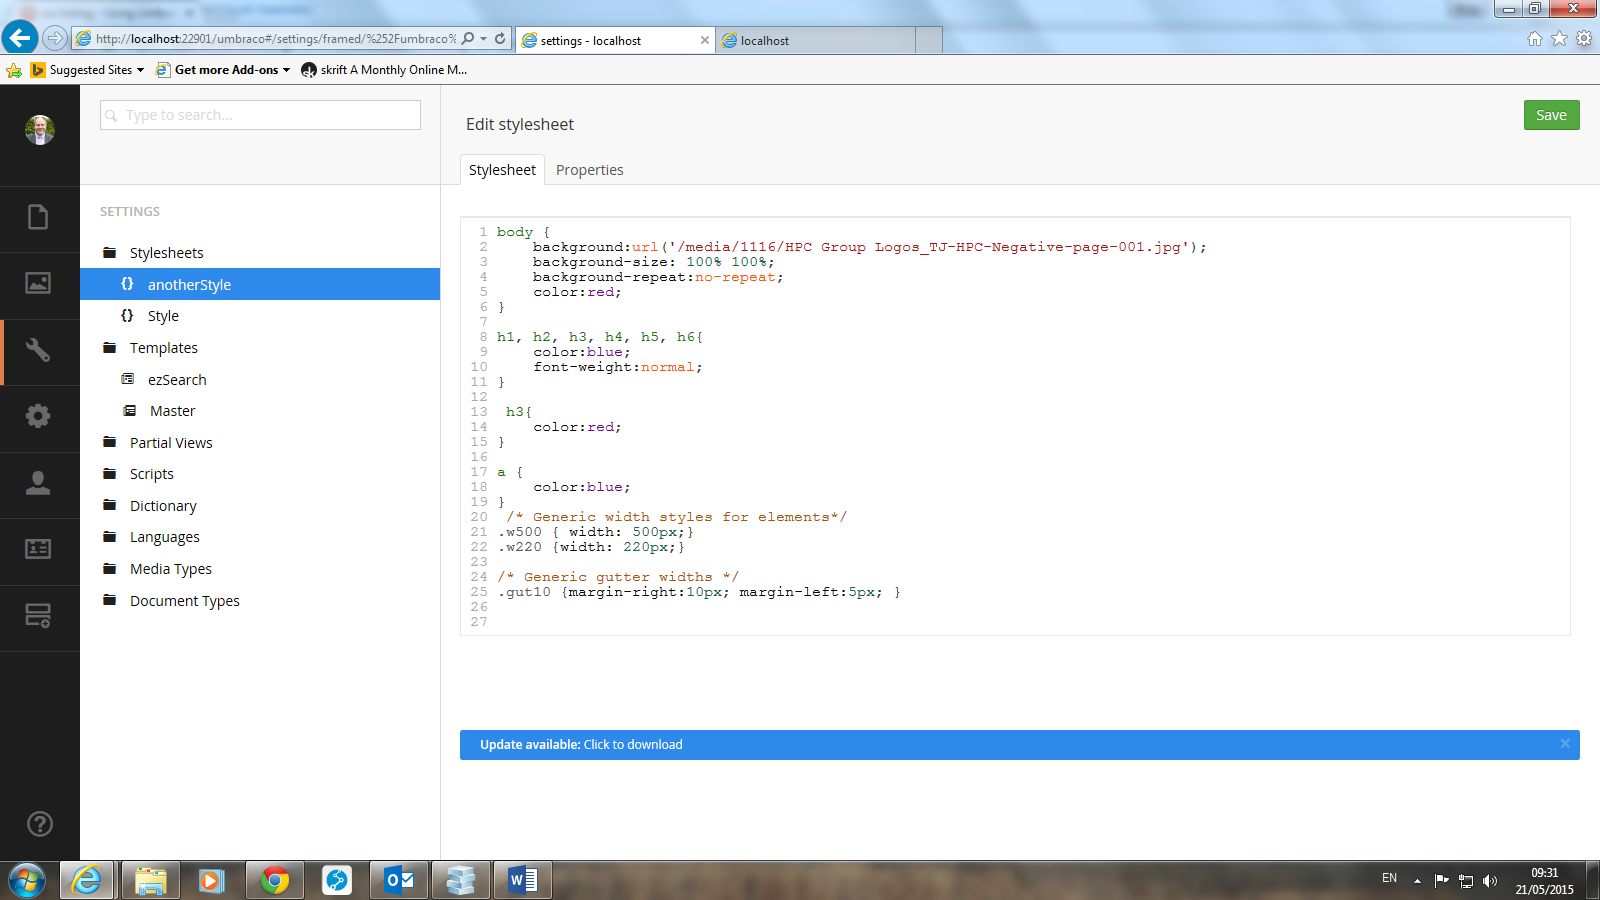Click the Scripts folder icon
This screenshot has width=1600, height=900.
tap(110, 474)
